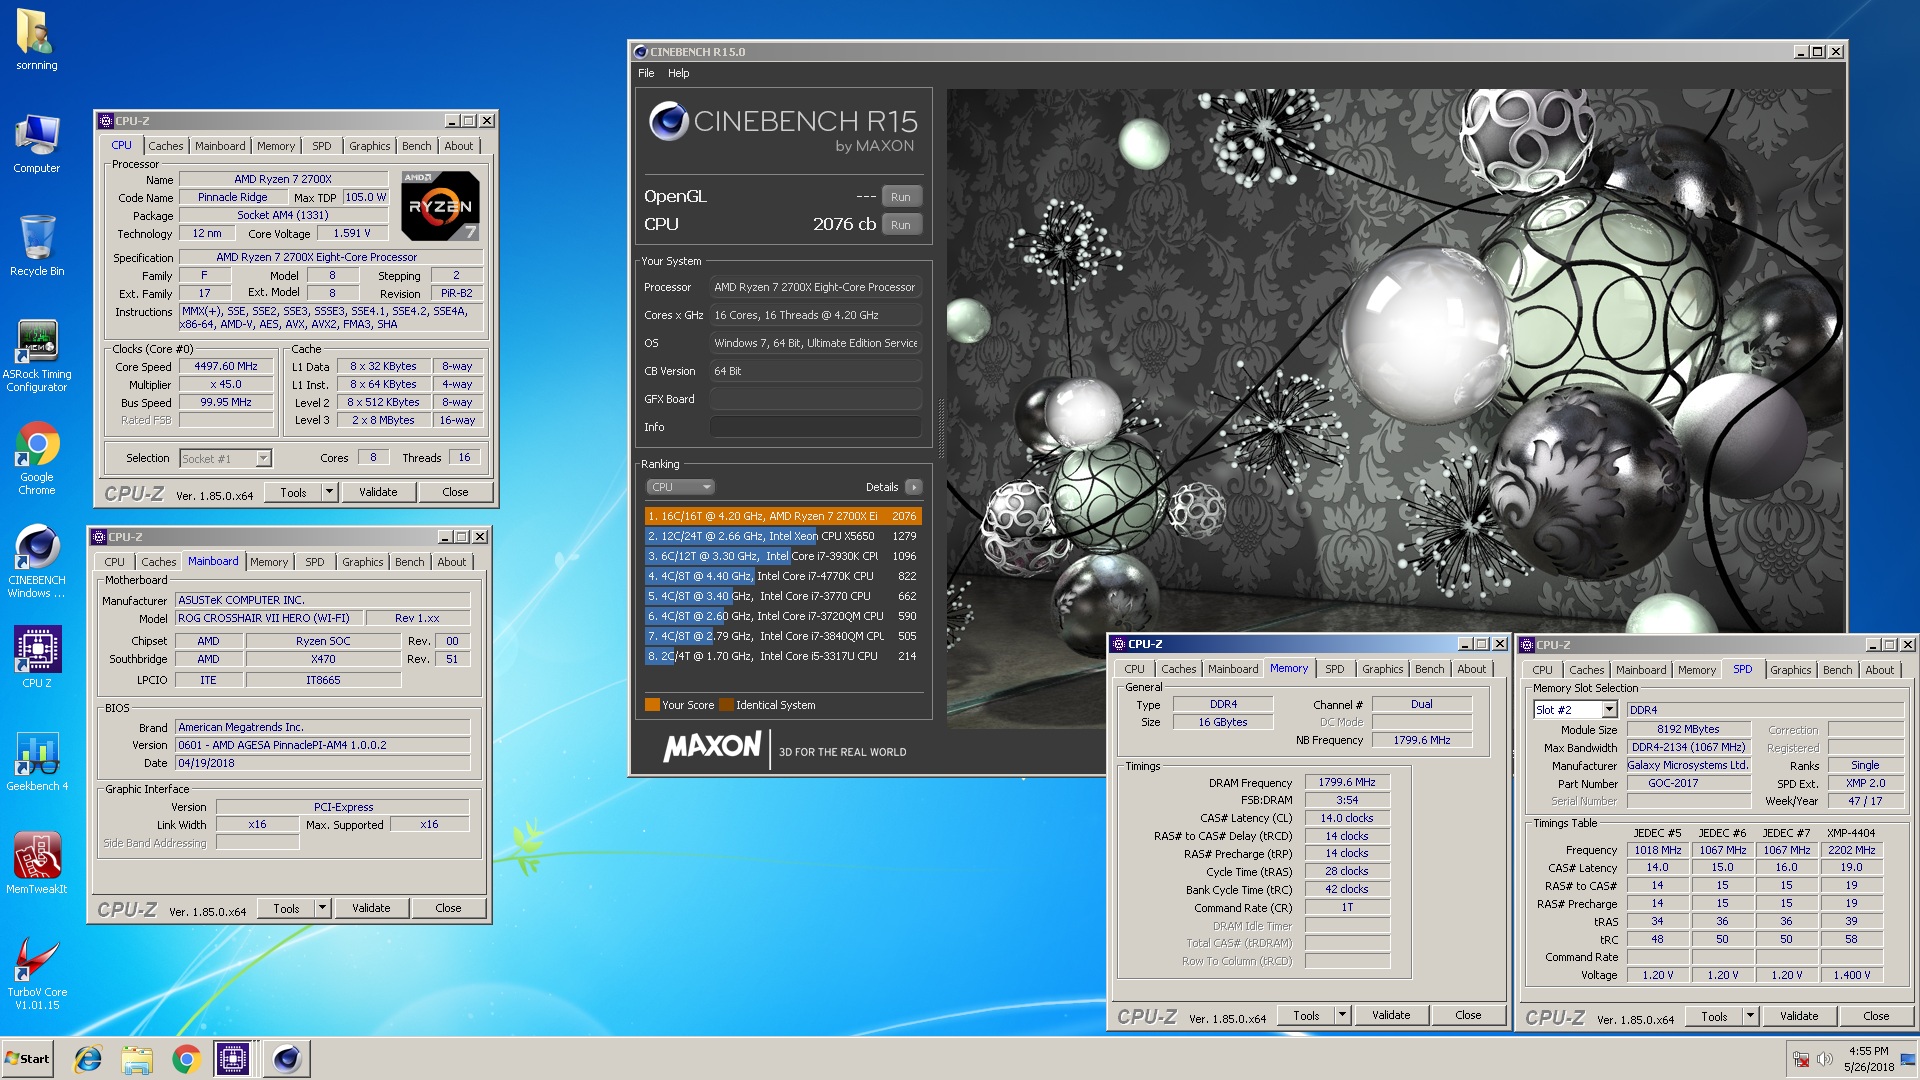Click the volume icon in system tray
1920x1080 pixels.
(x=1826, y=1059)
